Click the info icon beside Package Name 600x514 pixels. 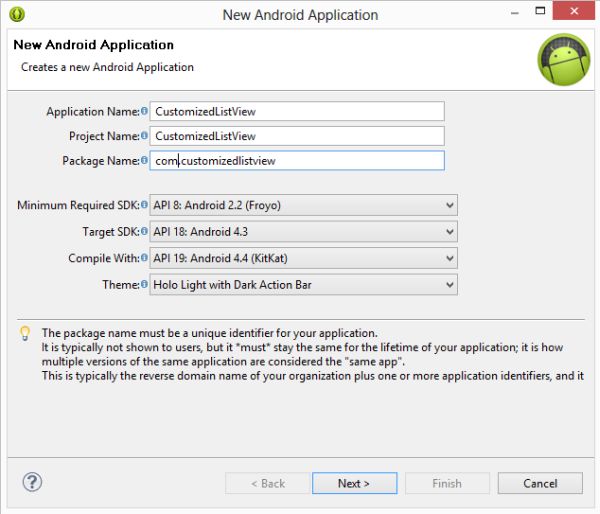[x=144, y=160]
